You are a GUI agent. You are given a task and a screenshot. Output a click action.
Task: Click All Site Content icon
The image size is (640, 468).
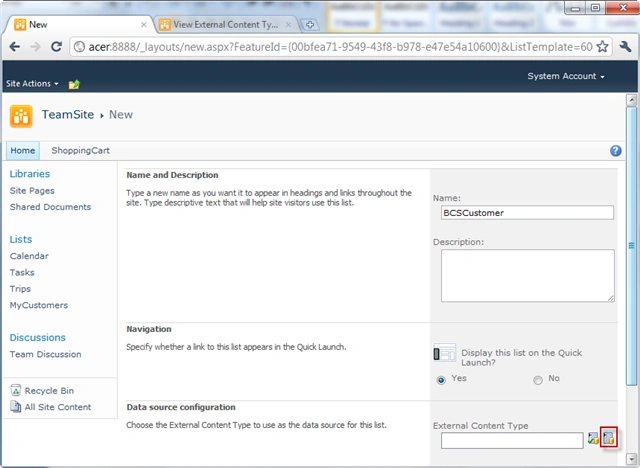[16, 406]
